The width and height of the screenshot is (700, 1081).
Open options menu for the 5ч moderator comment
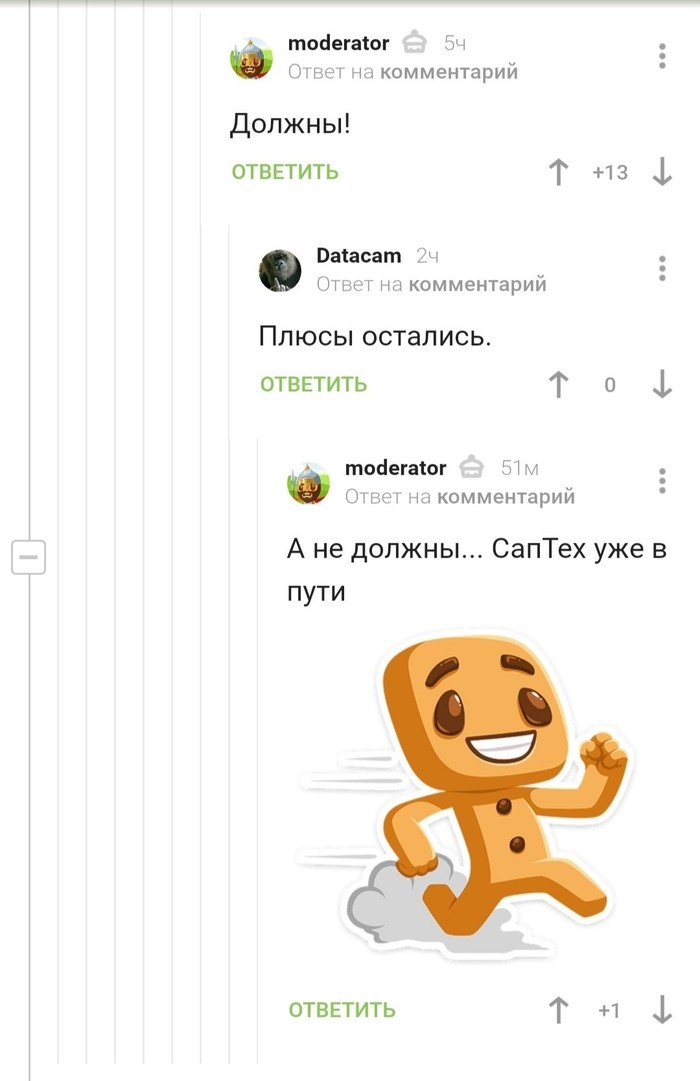[x=662, y=56]
